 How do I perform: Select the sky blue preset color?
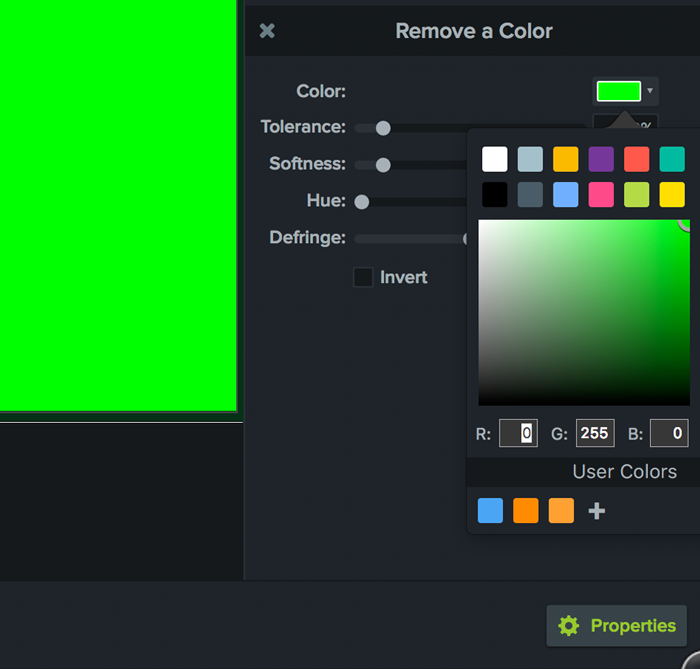(566, 195)
